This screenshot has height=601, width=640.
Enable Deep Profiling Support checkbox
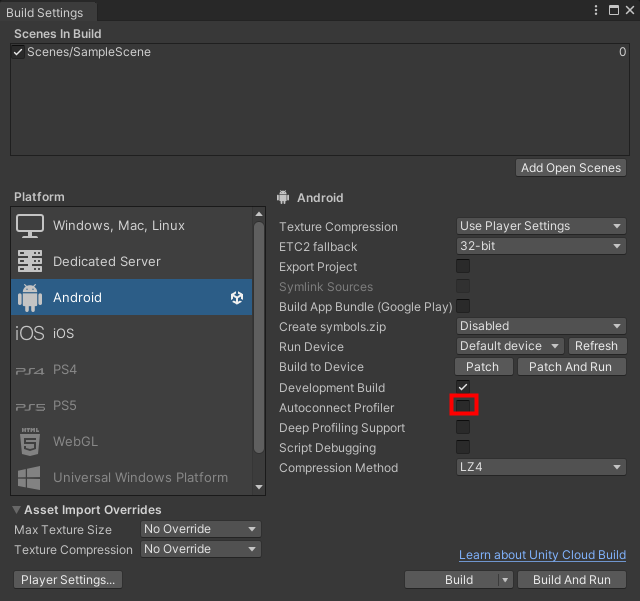coord(463,427)
